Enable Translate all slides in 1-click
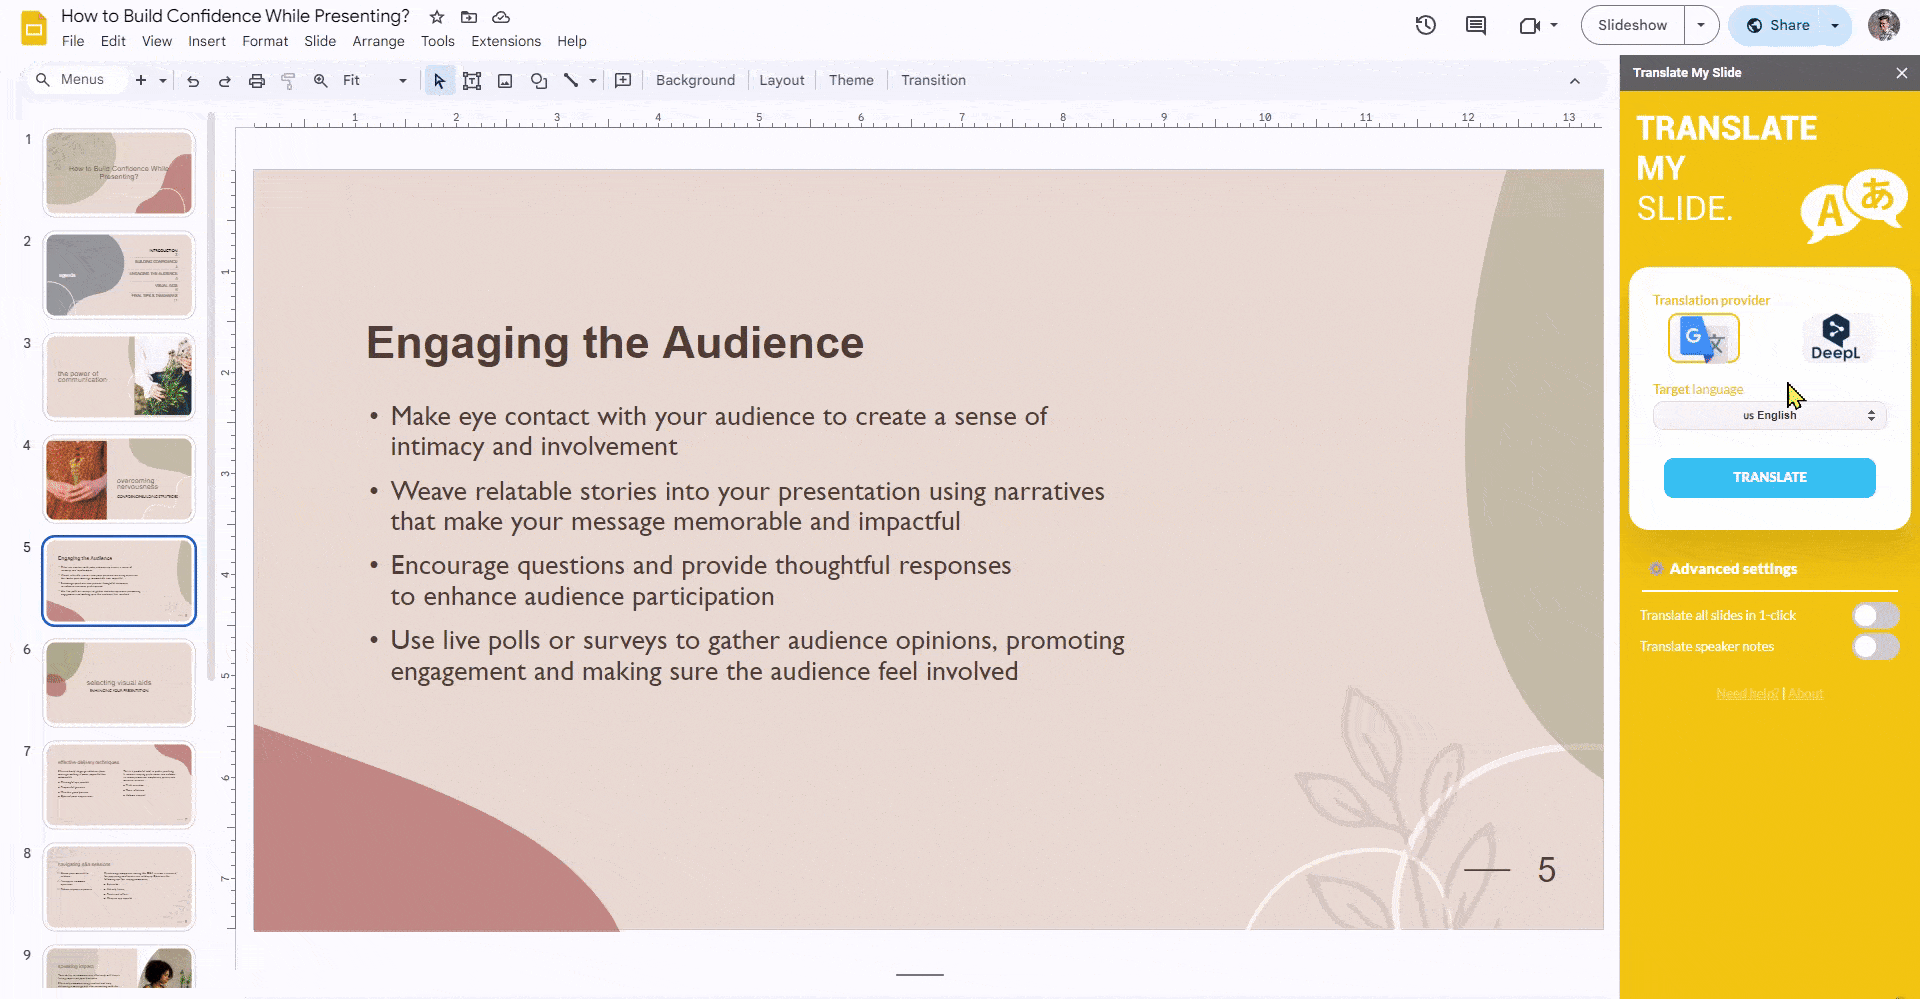The height and width of the screenshot is (999, 1920). click(x=1874, y=615)
